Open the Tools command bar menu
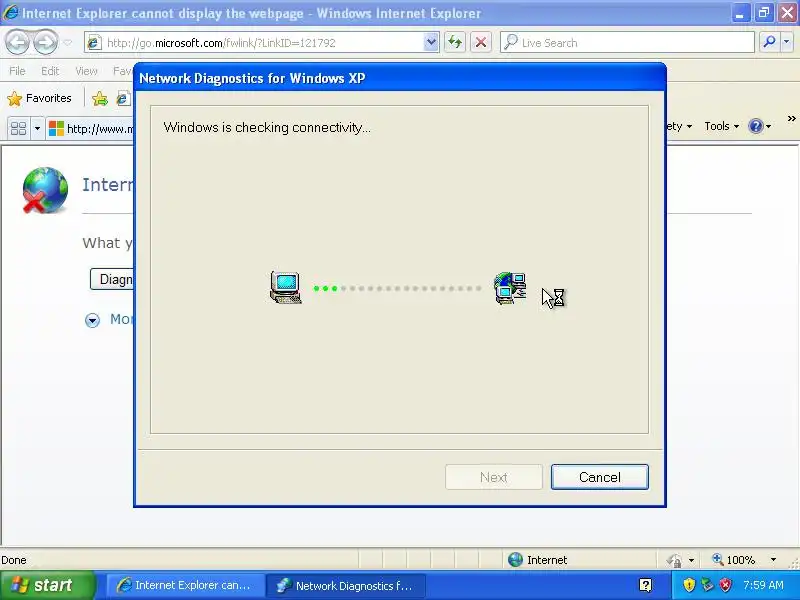Screen dimensions: 800x600 coord(721,126)
